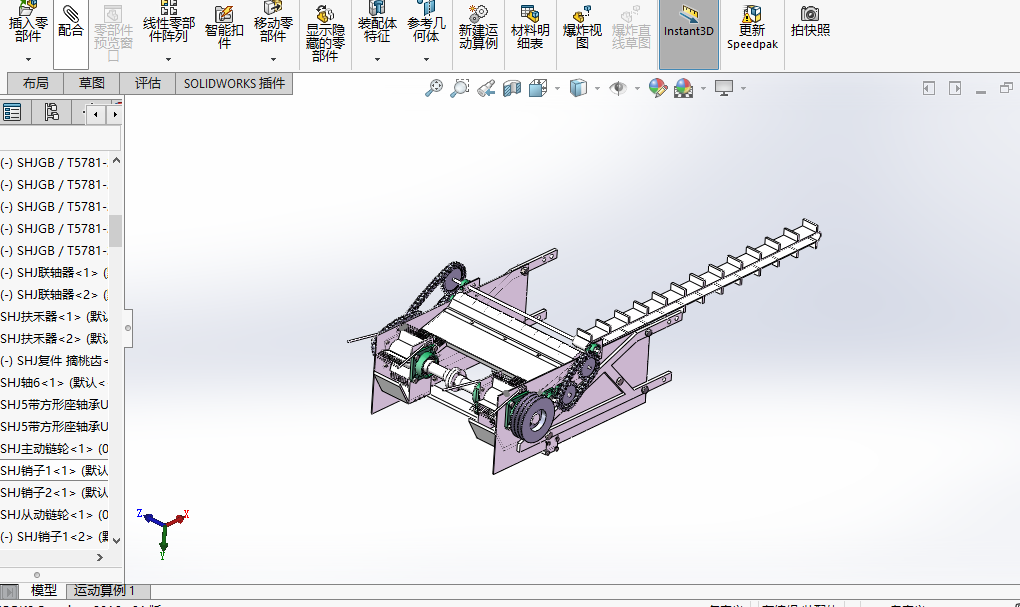
Task: Expand the 参考几何体 dropdown arrow
Action: coord(426,60)
